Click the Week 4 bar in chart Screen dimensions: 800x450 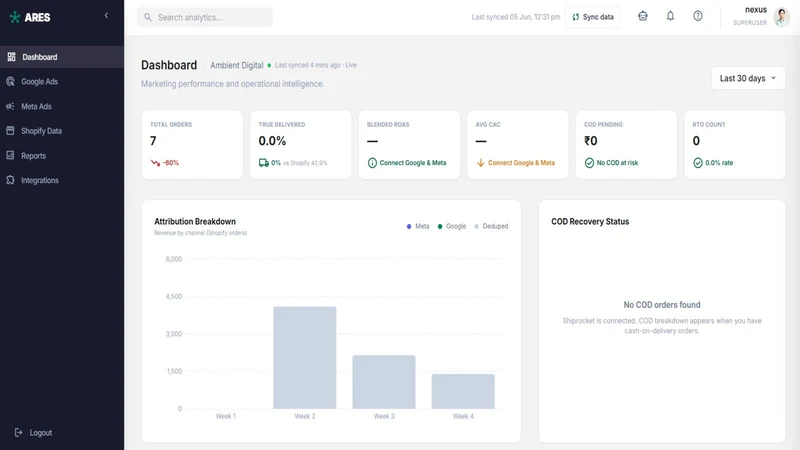click(x=463, y=391)
